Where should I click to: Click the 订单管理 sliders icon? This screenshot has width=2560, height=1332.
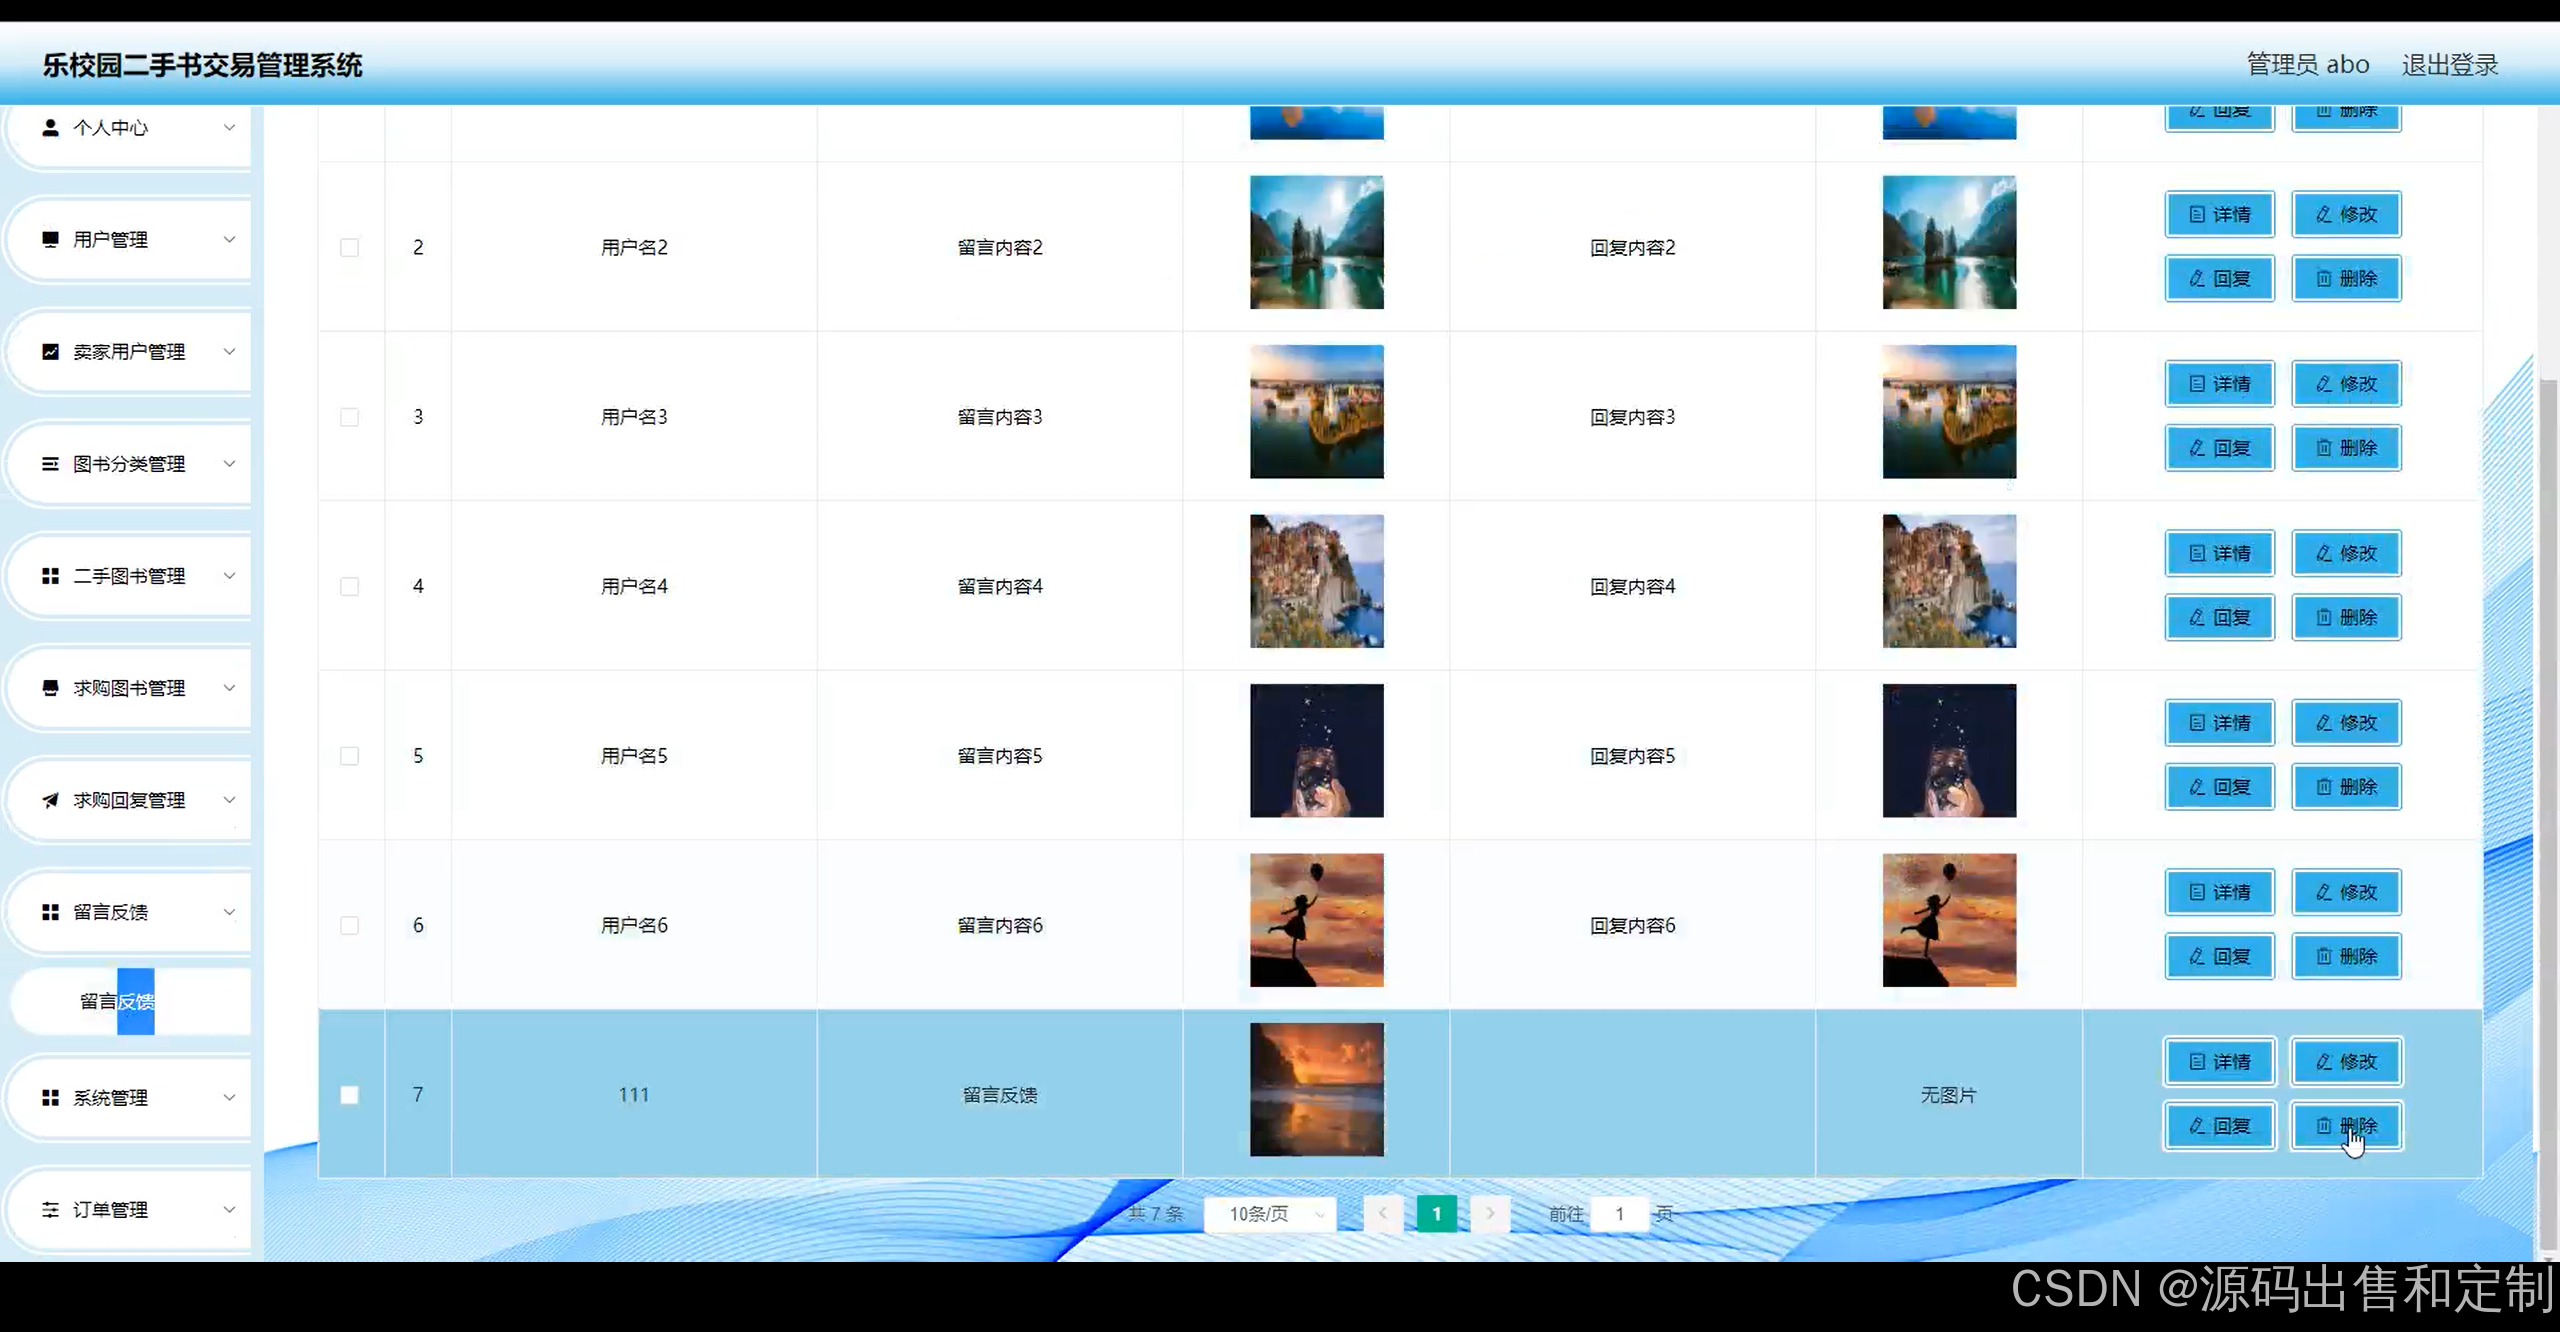click(50, 1210)
